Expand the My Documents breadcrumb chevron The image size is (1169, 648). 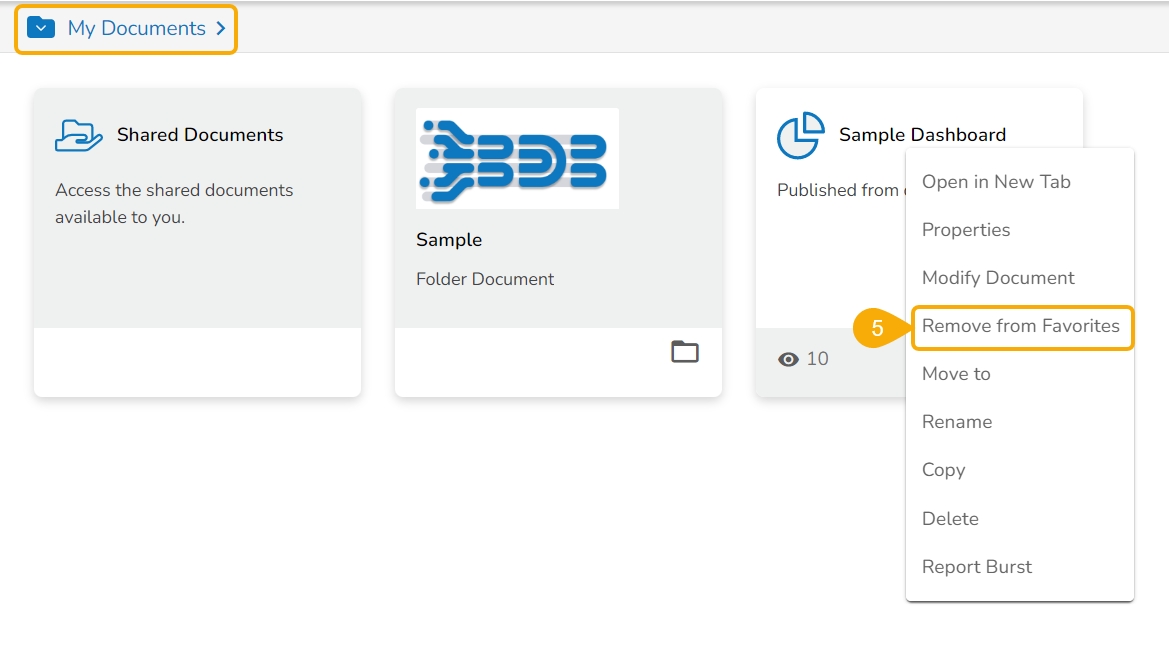pos(221,29)
